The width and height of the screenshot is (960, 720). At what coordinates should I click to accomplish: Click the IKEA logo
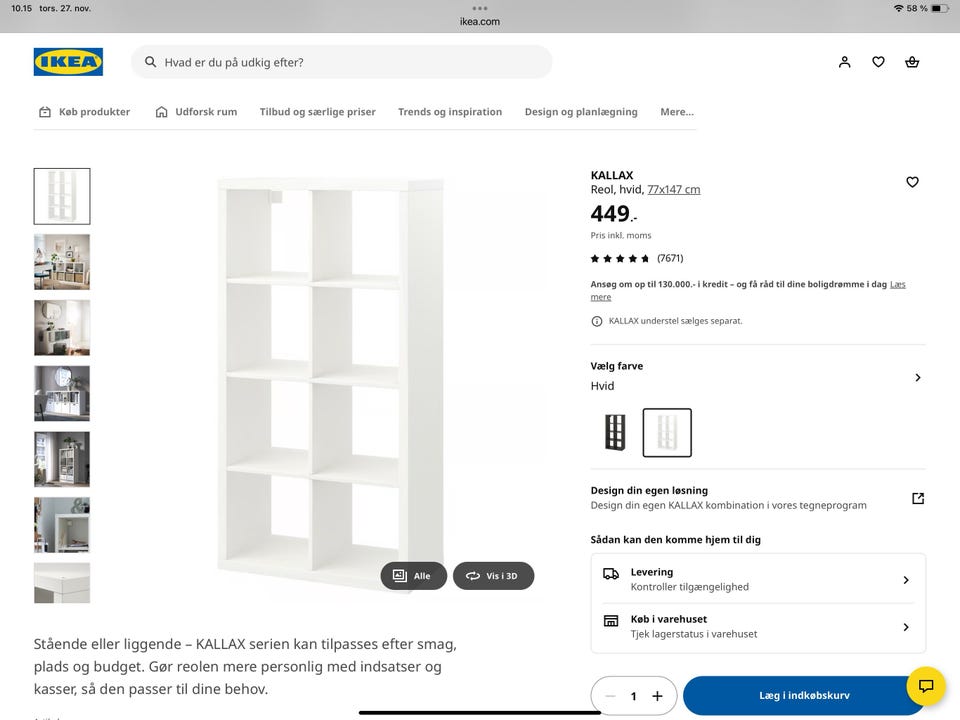[68, 62]
